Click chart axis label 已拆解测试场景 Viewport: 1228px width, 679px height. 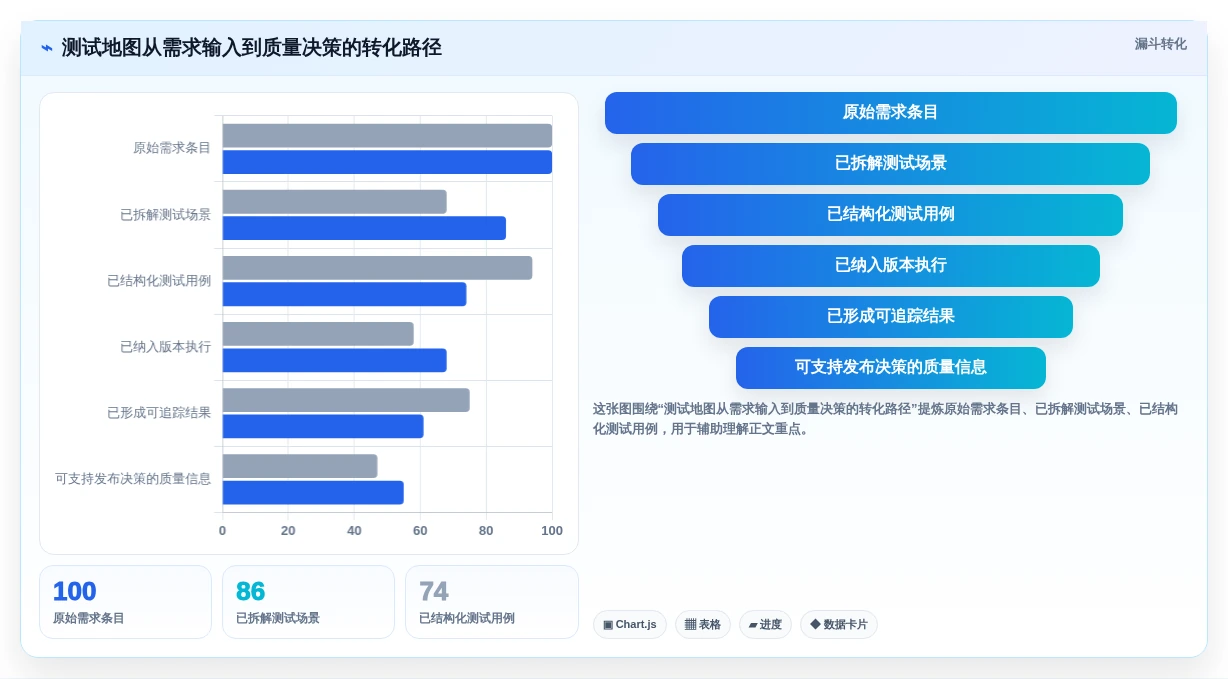click(x=165, y=214)
